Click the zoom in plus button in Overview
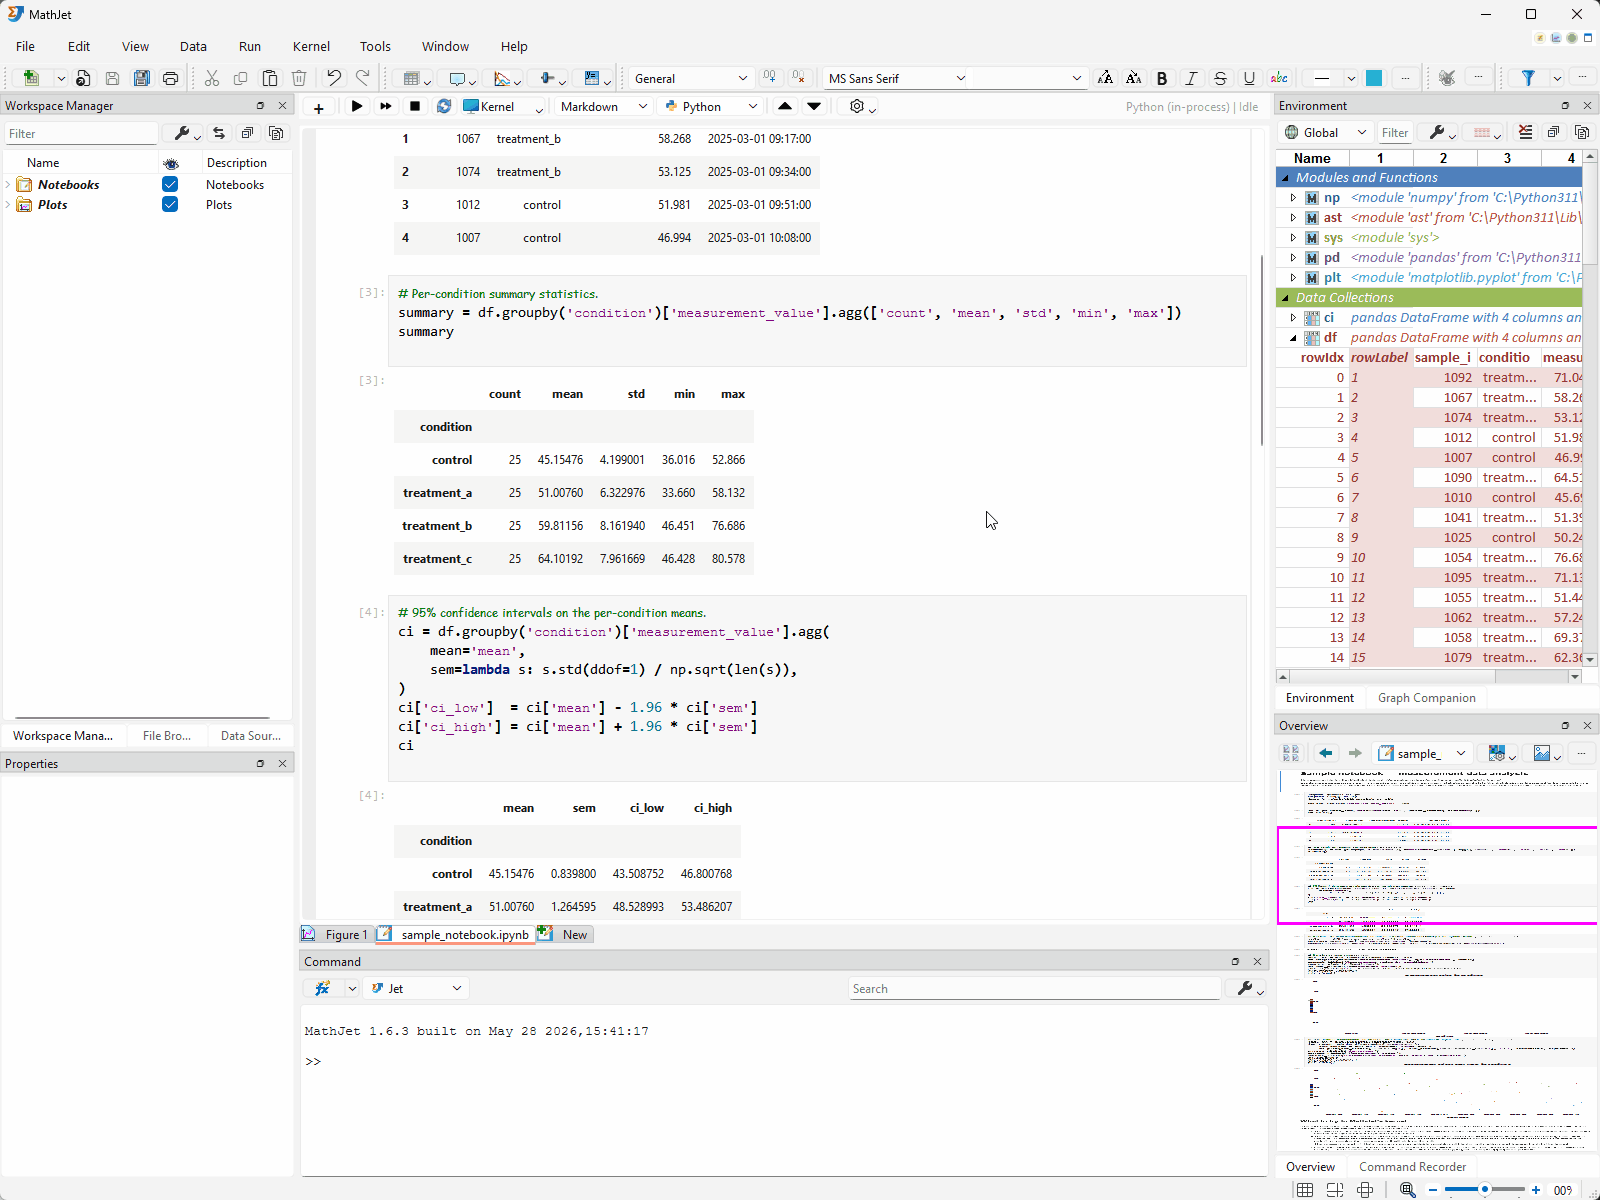This screenshot has height=1200, width=1600. pyautogui.click(x=1535, y=1190)
